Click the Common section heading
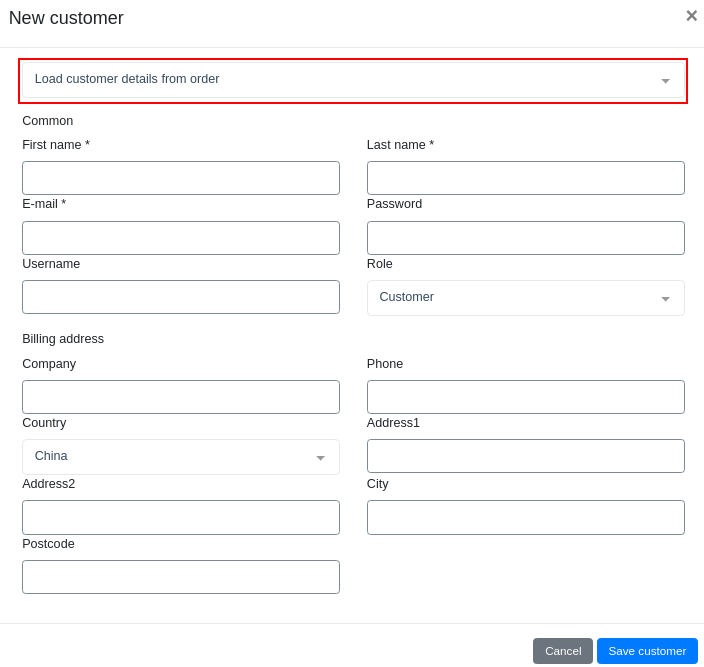704x667 pixels. 48,121
